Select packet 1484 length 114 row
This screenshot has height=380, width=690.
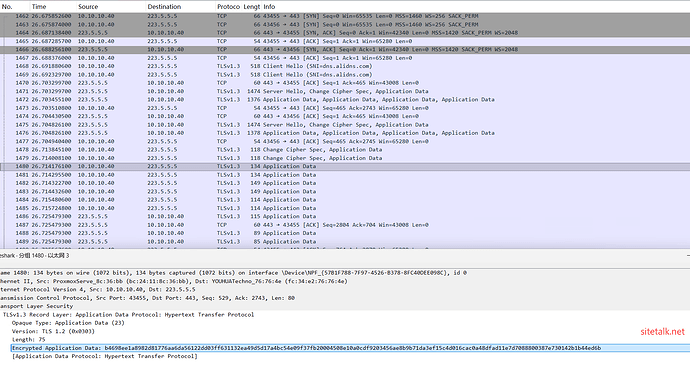coord(345,200)
